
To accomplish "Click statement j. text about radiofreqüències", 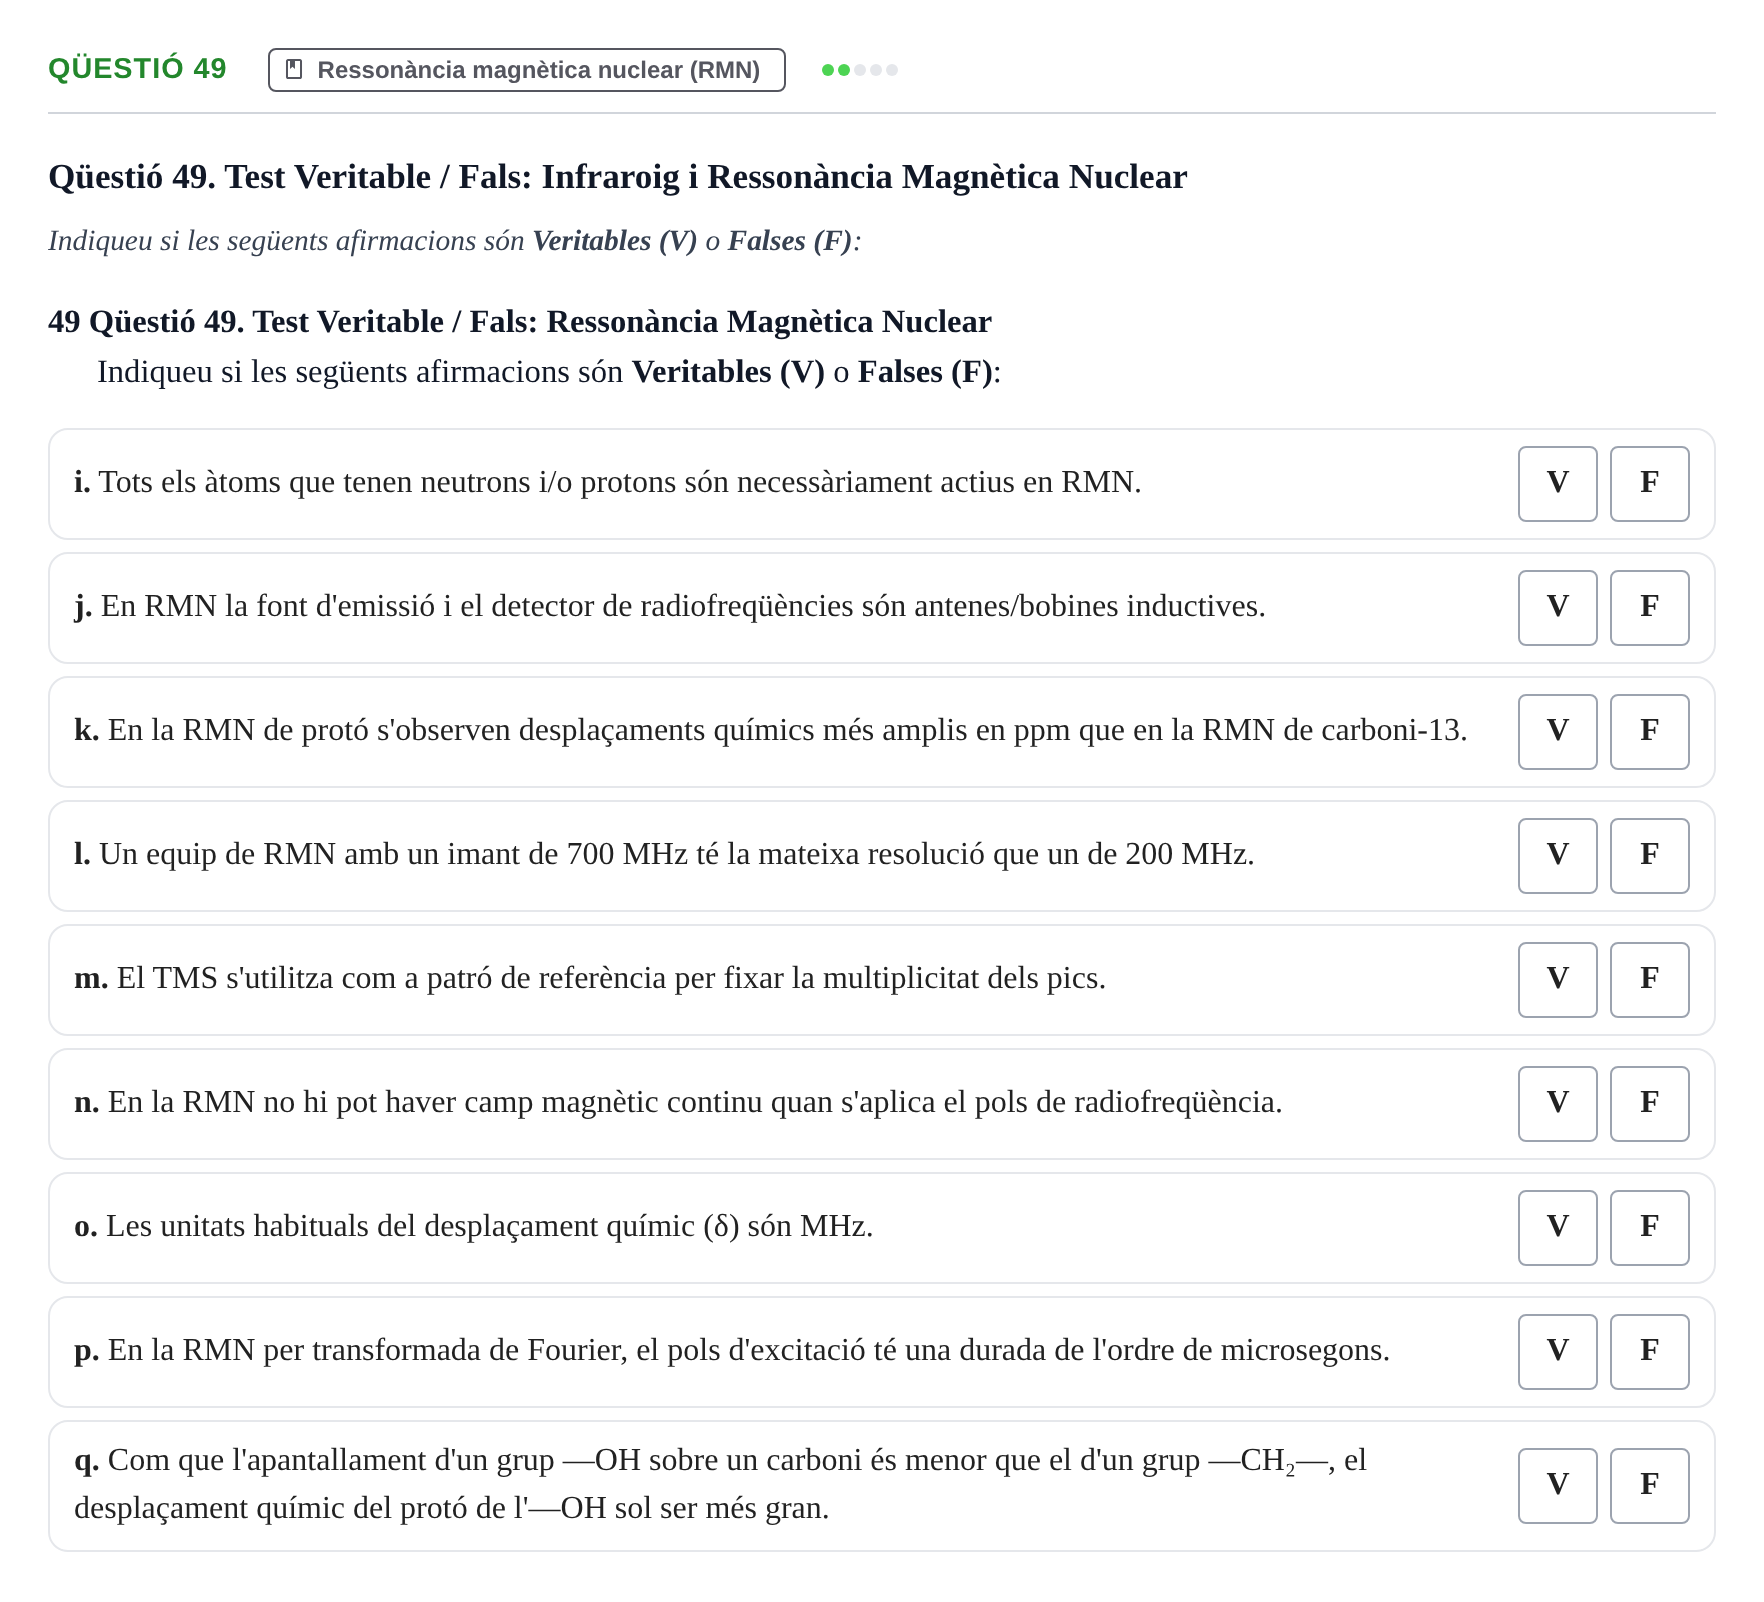I will tap(670, 607).
